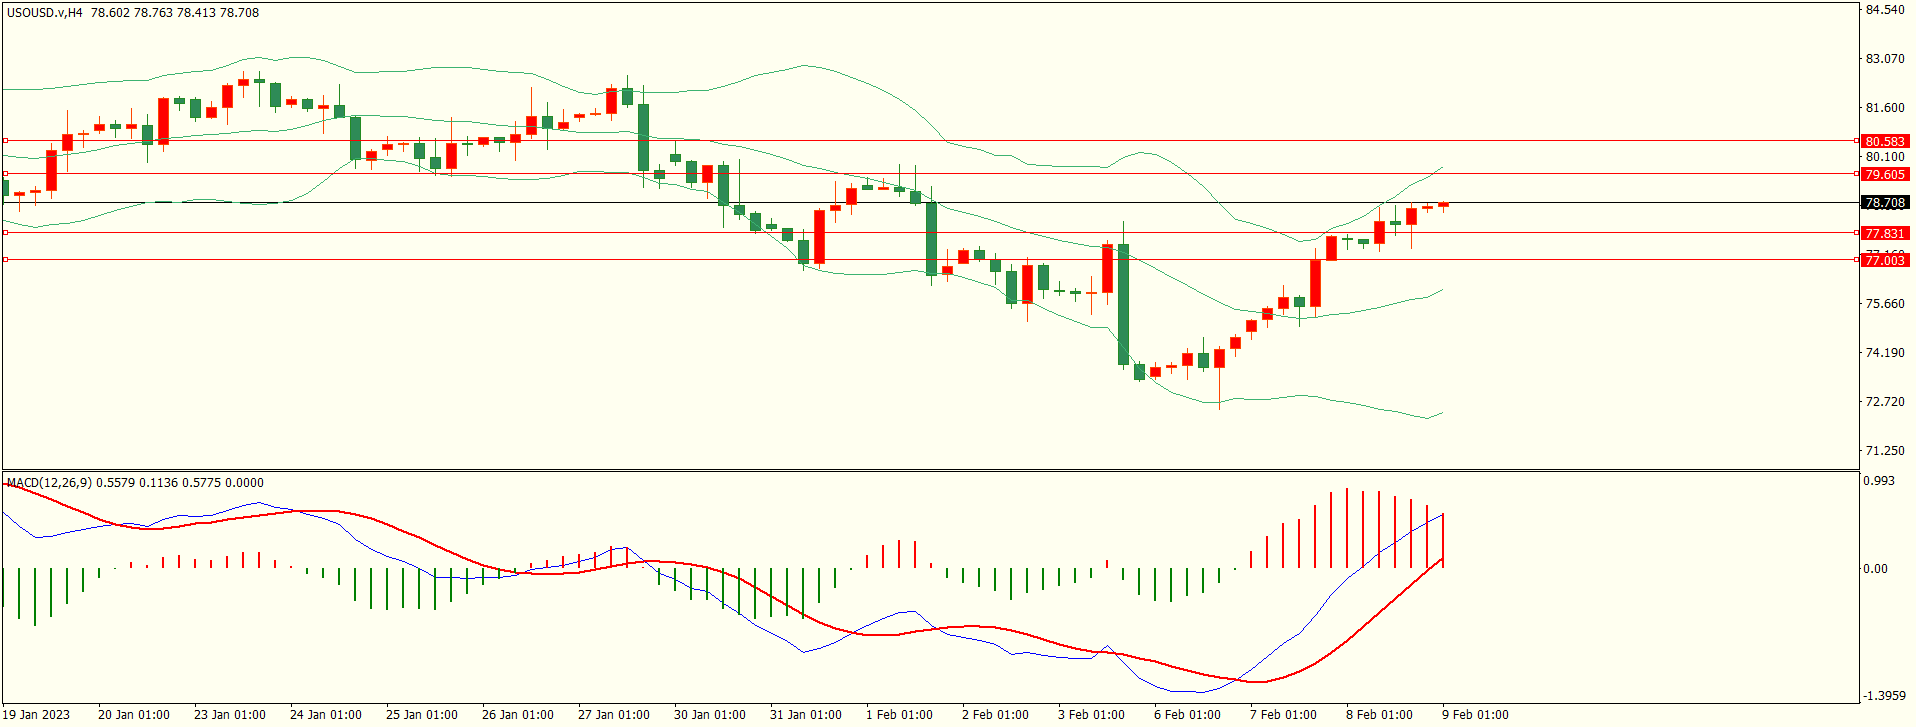1916x727 pixels.
Task: Click the 3 Feb 01:00 time label
Action: coord(1091,715)
